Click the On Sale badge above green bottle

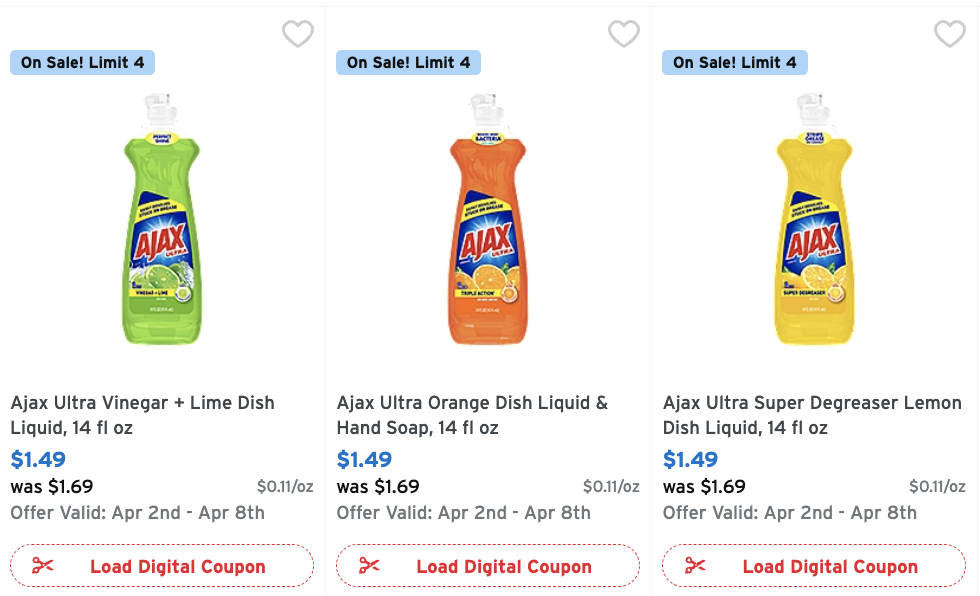coord(82,62)
